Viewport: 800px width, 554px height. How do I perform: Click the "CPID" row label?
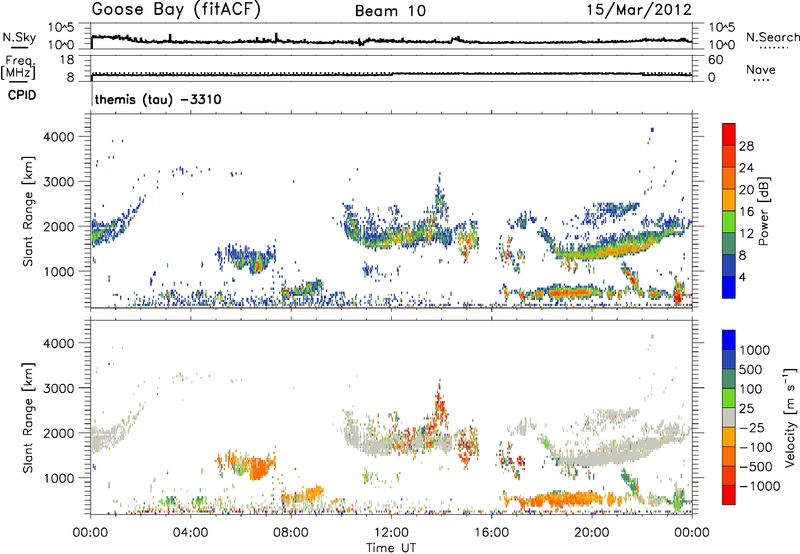click(x=21, y=95)
